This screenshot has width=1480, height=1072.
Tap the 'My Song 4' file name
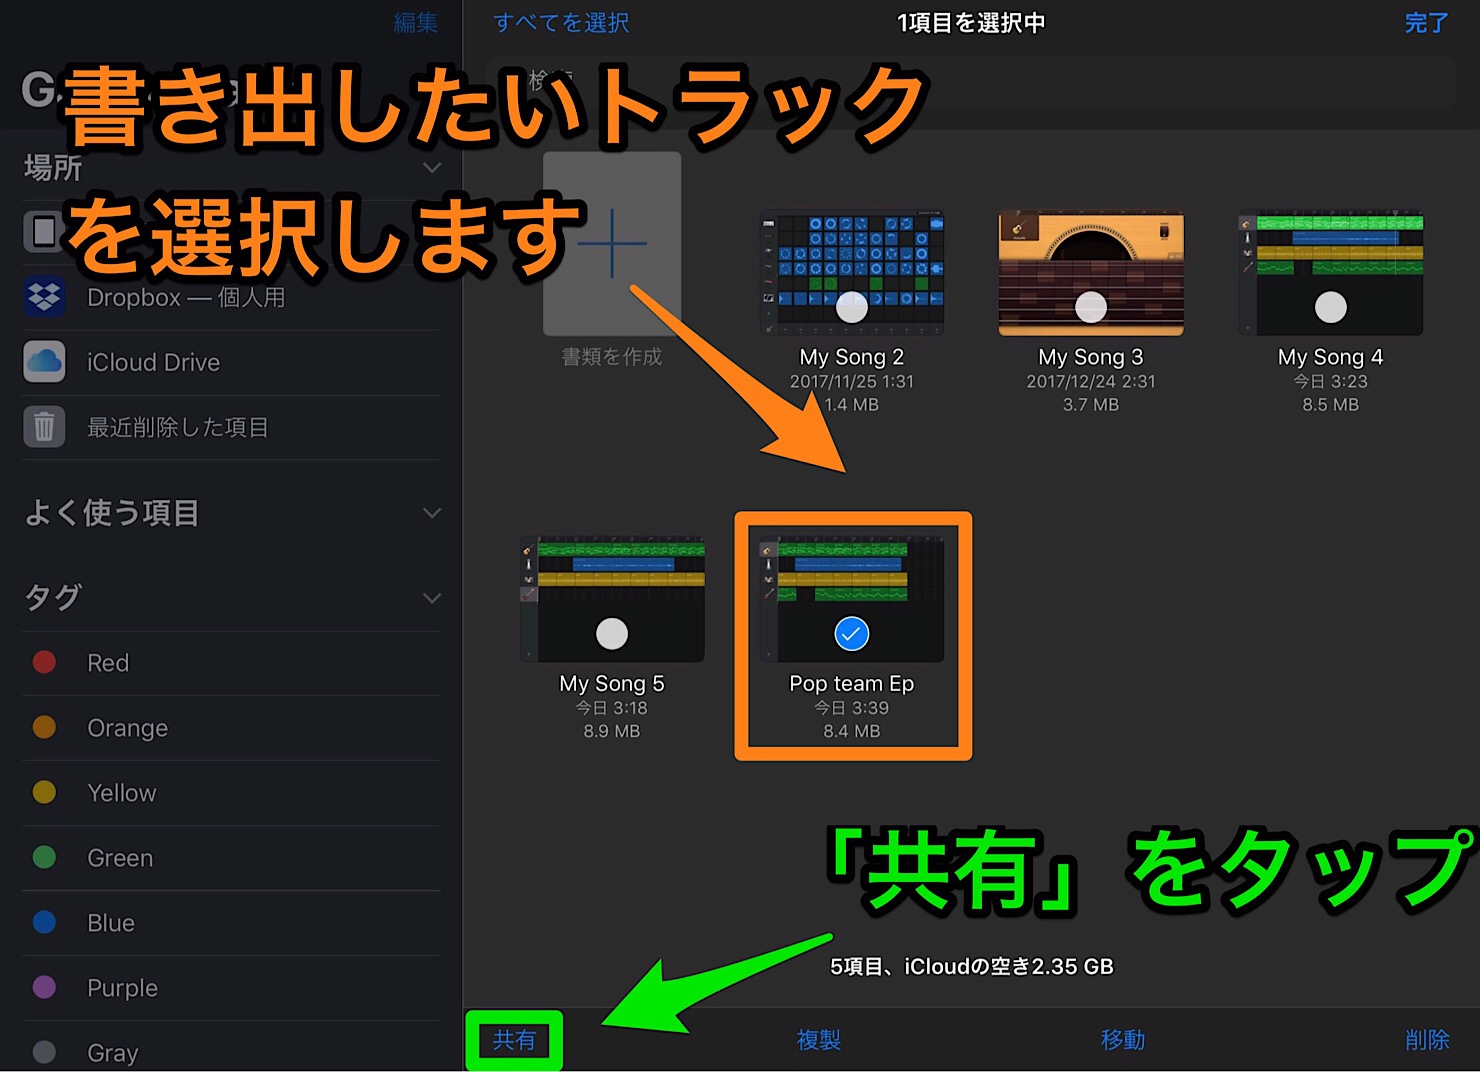pyautogui.click(x=1331, y=357)
